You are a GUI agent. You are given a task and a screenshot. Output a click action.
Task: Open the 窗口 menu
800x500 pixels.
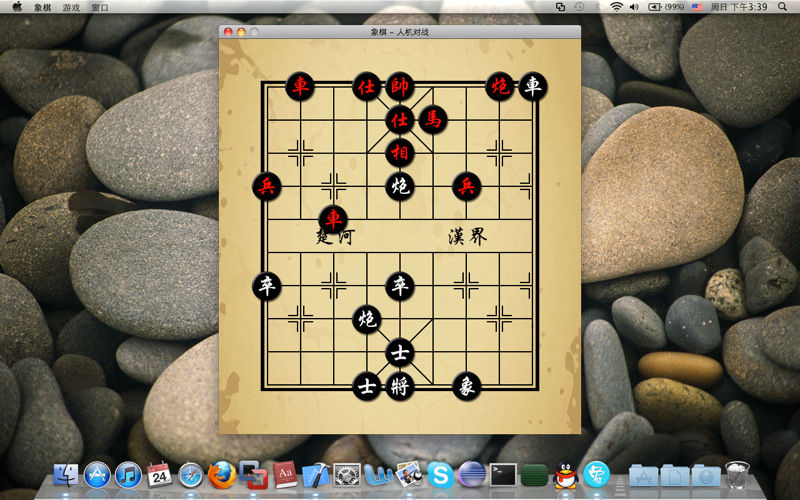coord(100,7)
